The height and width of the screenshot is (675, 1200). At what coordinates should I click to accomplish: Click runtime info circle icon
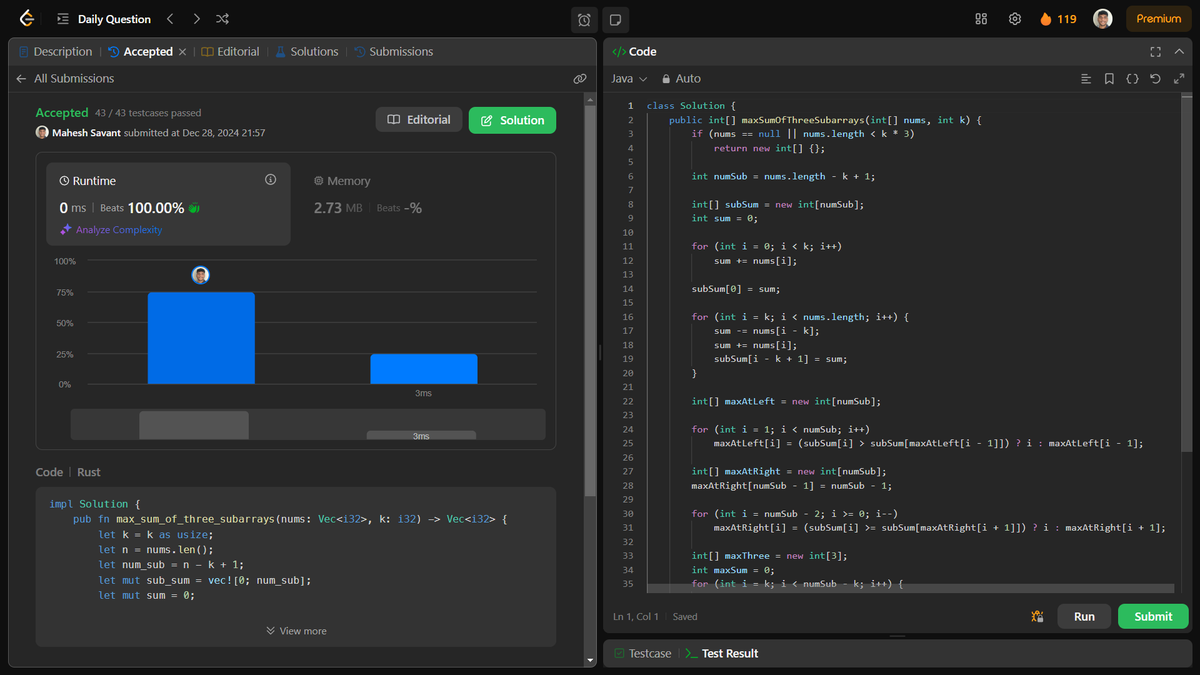pyautogui.click(x=270, y=180)
